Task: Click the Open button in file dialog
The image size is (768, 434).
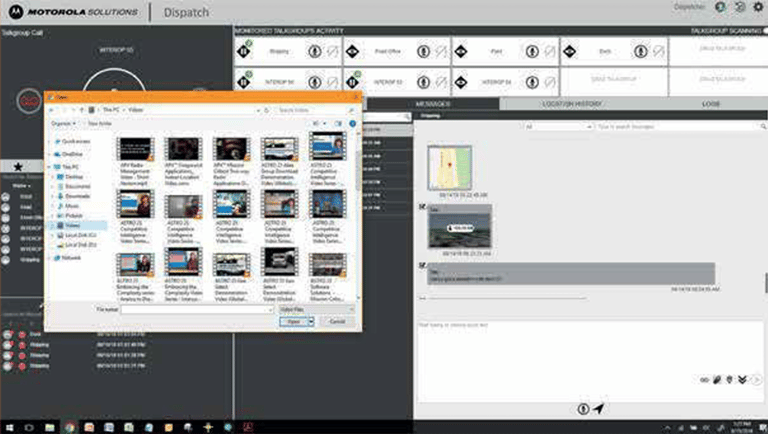Action: (x=294, y=322)
